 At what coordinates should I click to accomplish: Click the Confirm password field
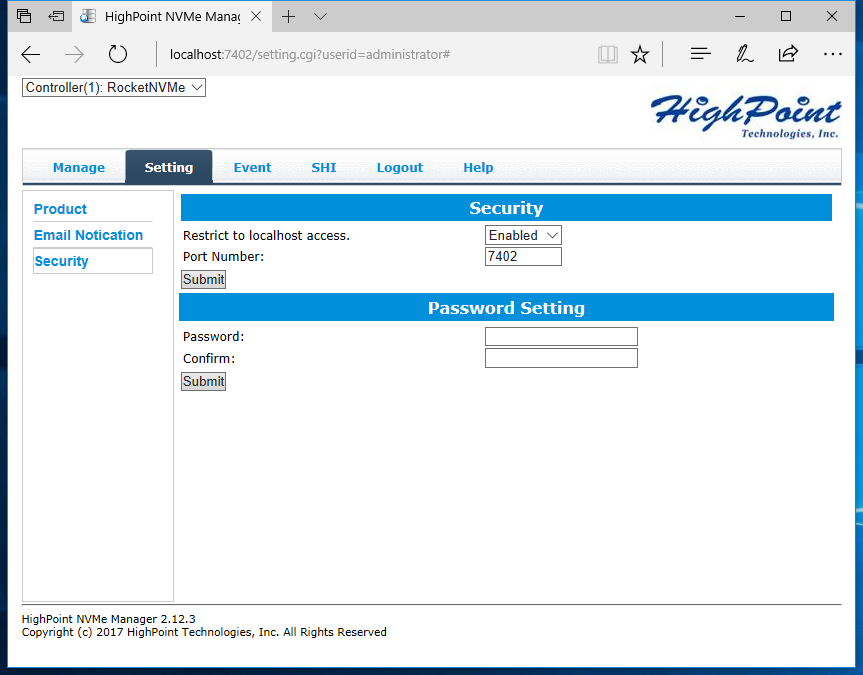coord(561,358)
